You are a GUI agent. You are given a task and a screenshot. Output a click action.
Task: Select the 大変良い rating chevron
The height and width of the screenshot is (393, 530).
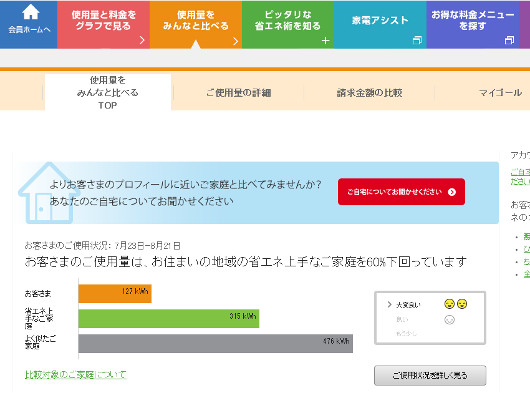389,304
